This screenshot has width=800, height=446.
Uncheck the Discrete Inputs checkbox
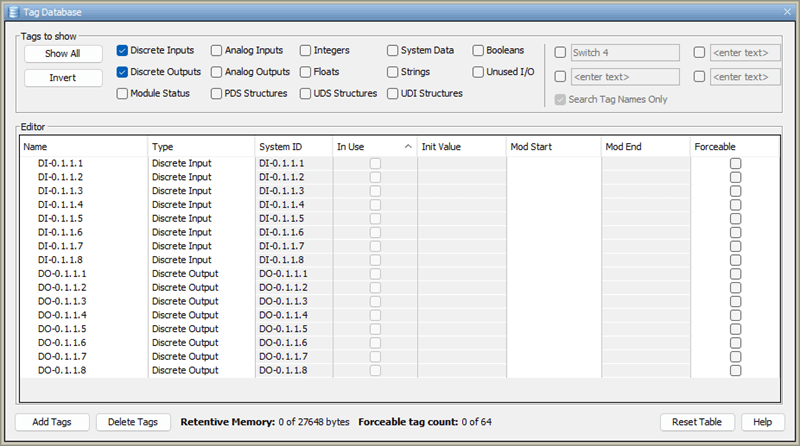122,50
